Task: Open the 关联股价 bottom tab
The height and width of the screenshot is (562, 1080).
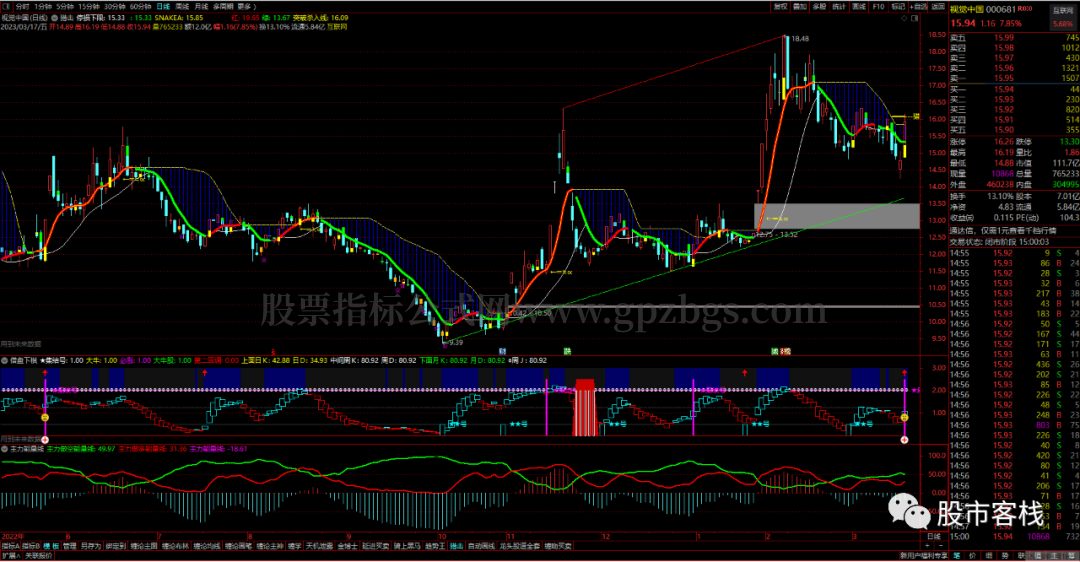Action: 39,556
